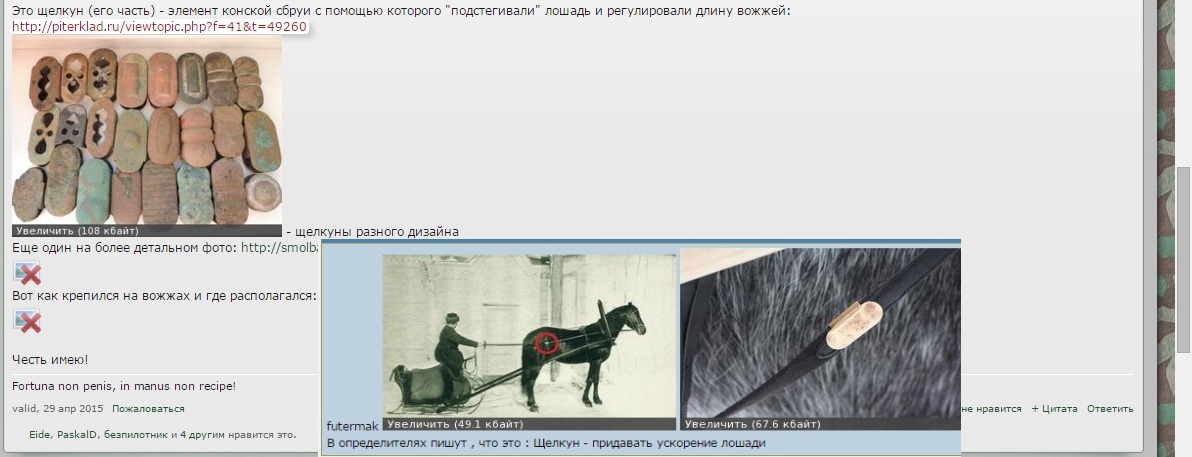Open the smolb... link after 'более детальном фото'
The image size is (1192, 457).
(x=280, y=248)
